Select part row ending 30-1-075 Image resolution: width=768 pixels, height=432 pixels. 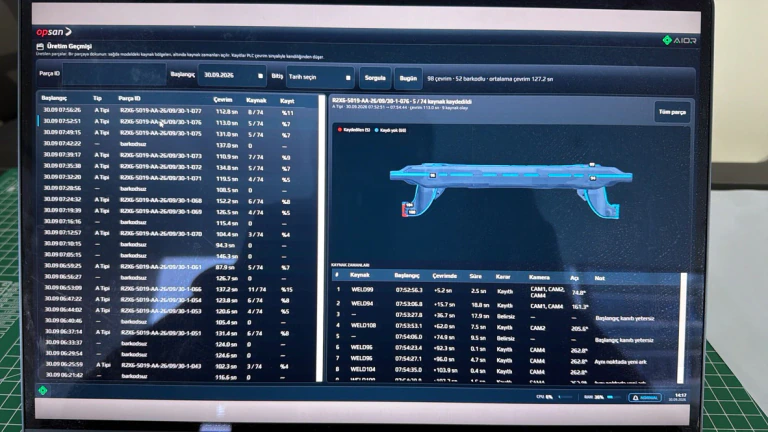pos(179,134)
